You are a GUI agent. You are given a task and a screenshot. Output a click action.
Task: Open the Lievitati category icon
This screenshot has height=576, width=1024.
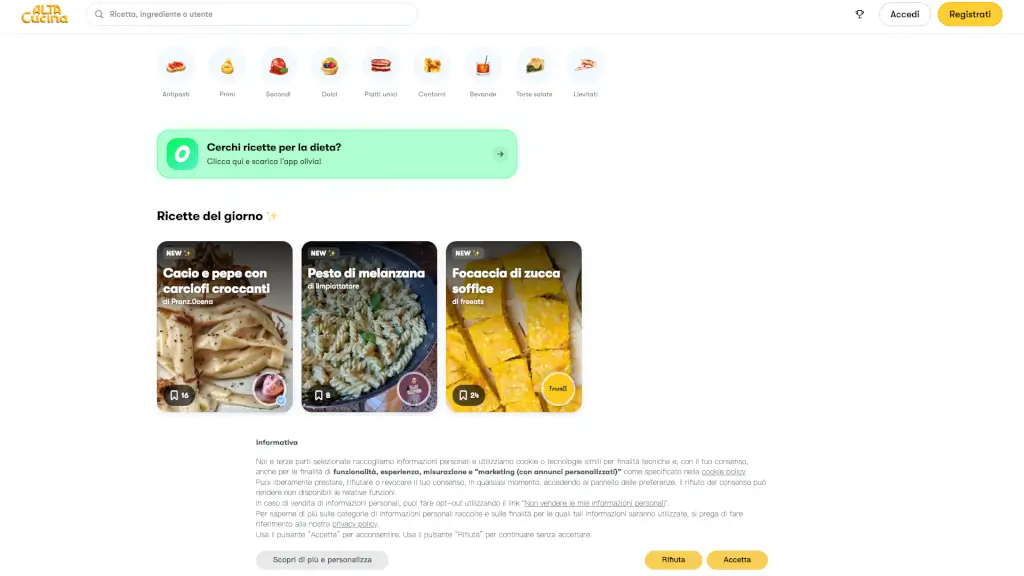pyautogui.click(x=585, y=66)
